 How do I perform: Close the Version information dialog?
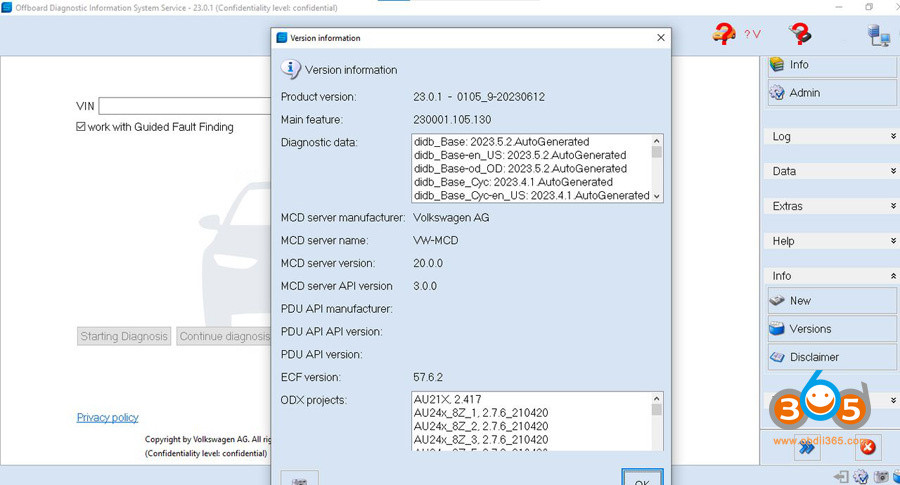click(661, 38)
